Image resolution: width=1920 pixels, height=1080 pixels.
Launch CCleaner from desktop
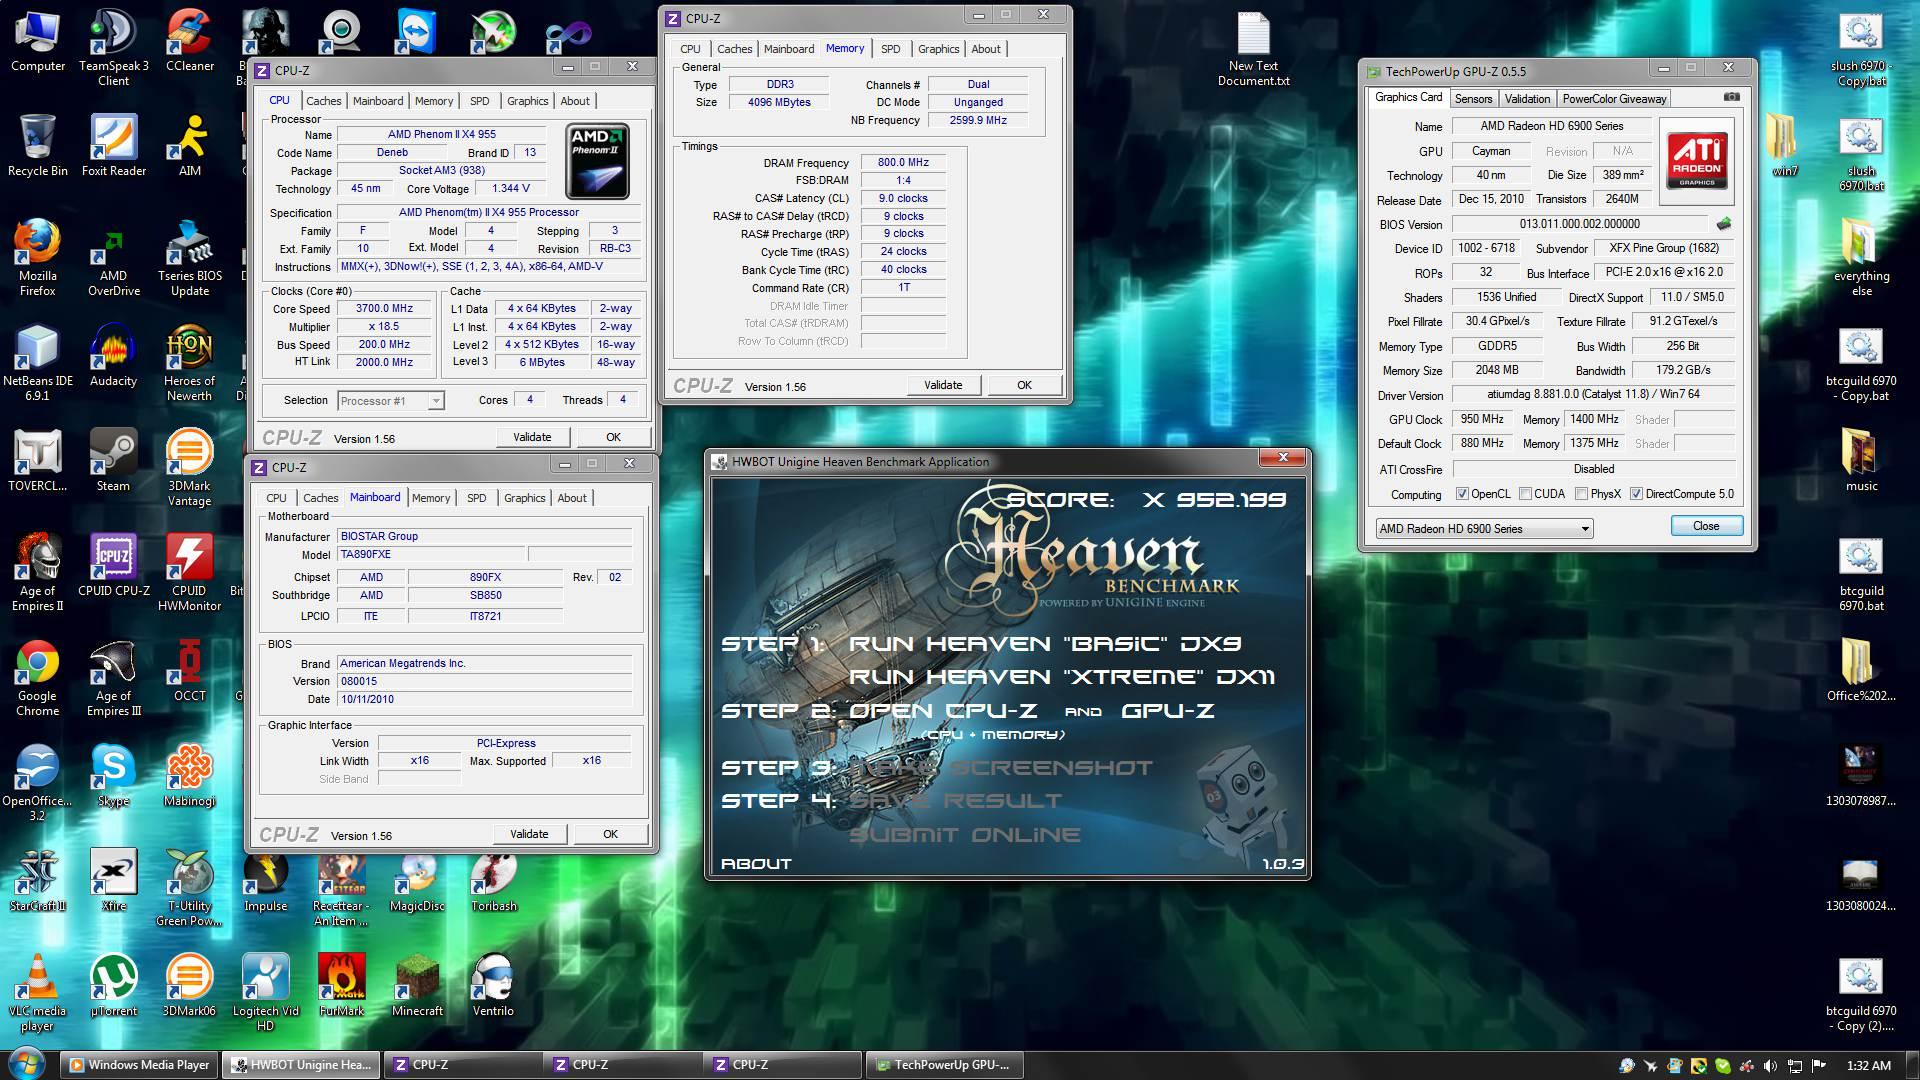pos(189,42)
